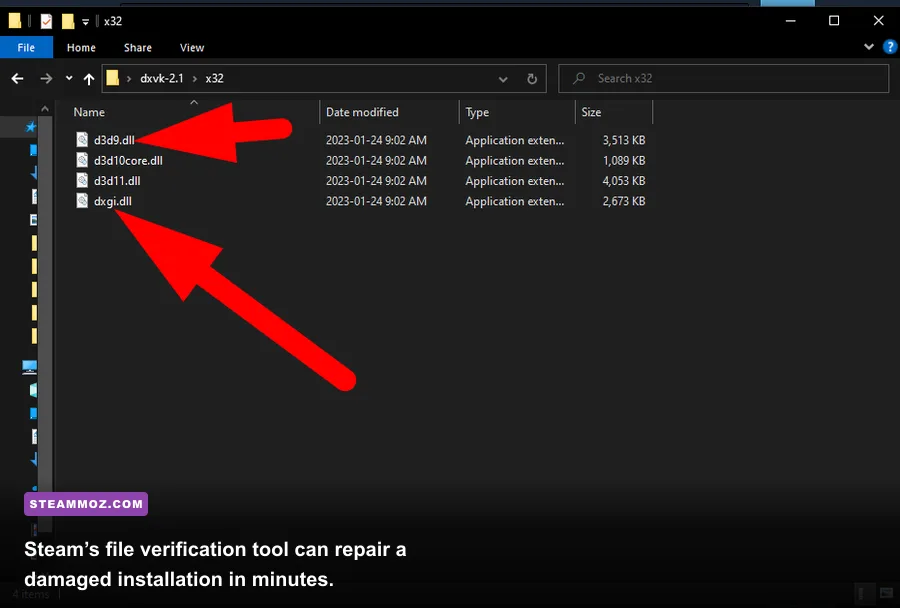Switch to the View ribbon tab
This screenshot has width=900, height=608.
(192, 48)
